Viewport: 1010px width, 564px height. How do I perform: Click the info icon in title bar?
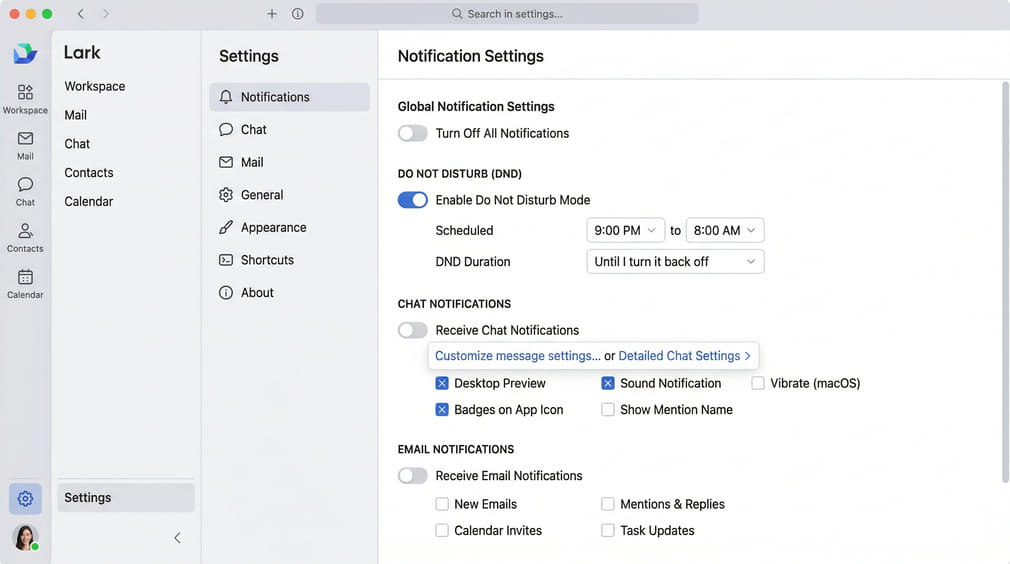tap(298, 14)
